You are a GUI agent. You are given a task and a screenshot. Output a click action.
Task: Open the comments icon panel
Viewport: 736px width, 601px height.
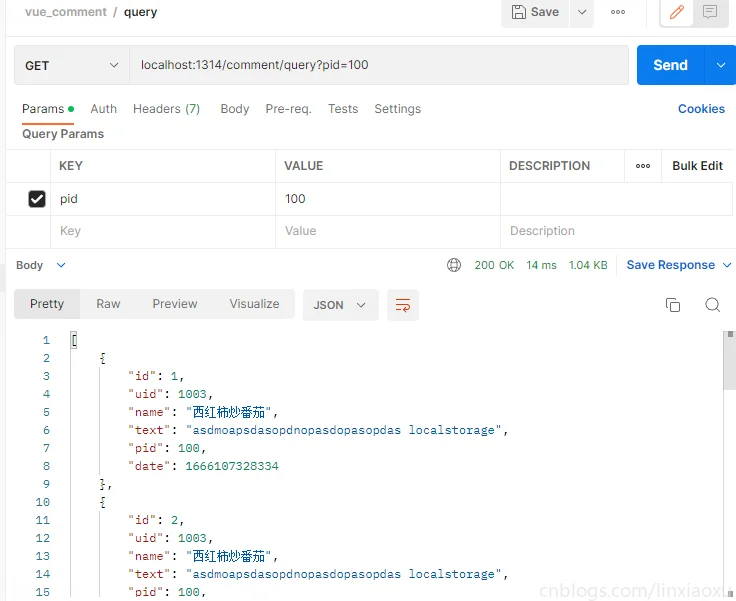(710, 12)
